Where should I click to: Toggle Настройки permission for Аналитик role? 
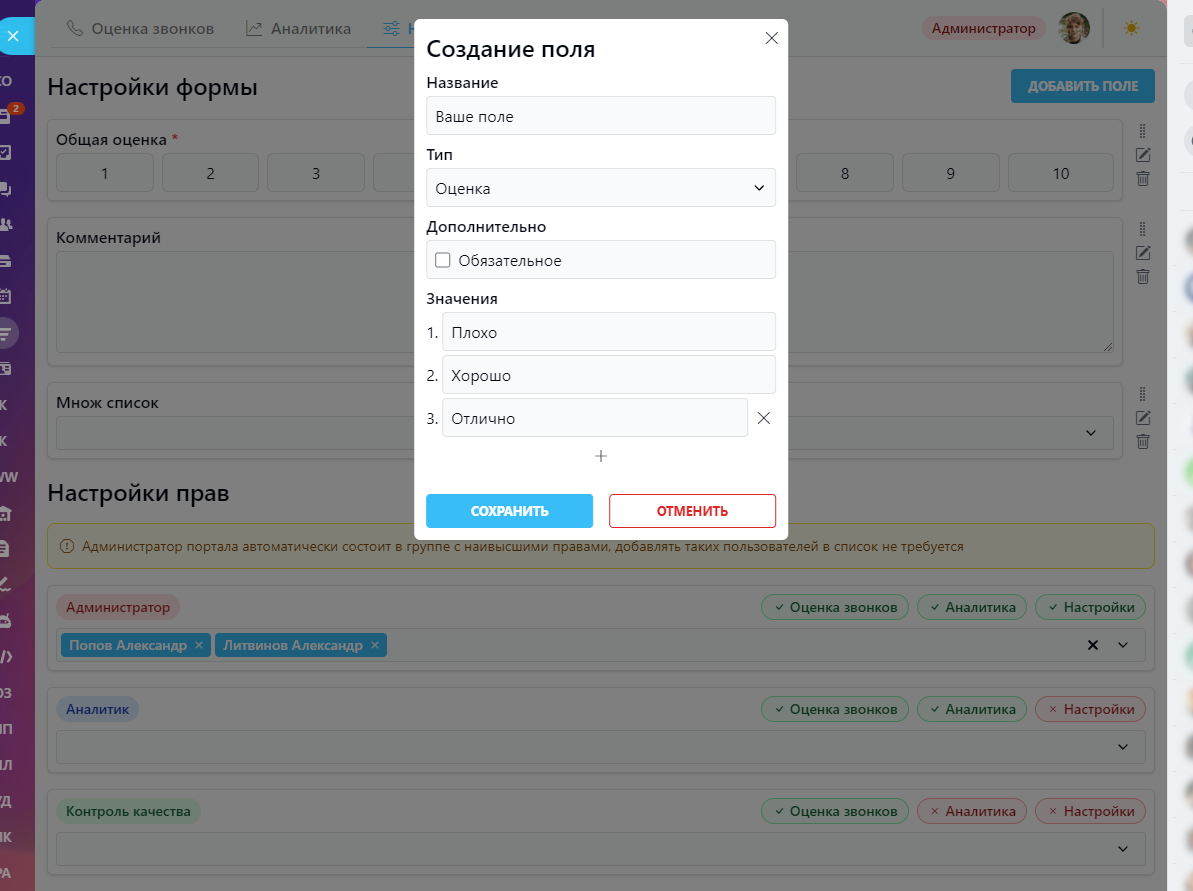(x=1090, y=709)
